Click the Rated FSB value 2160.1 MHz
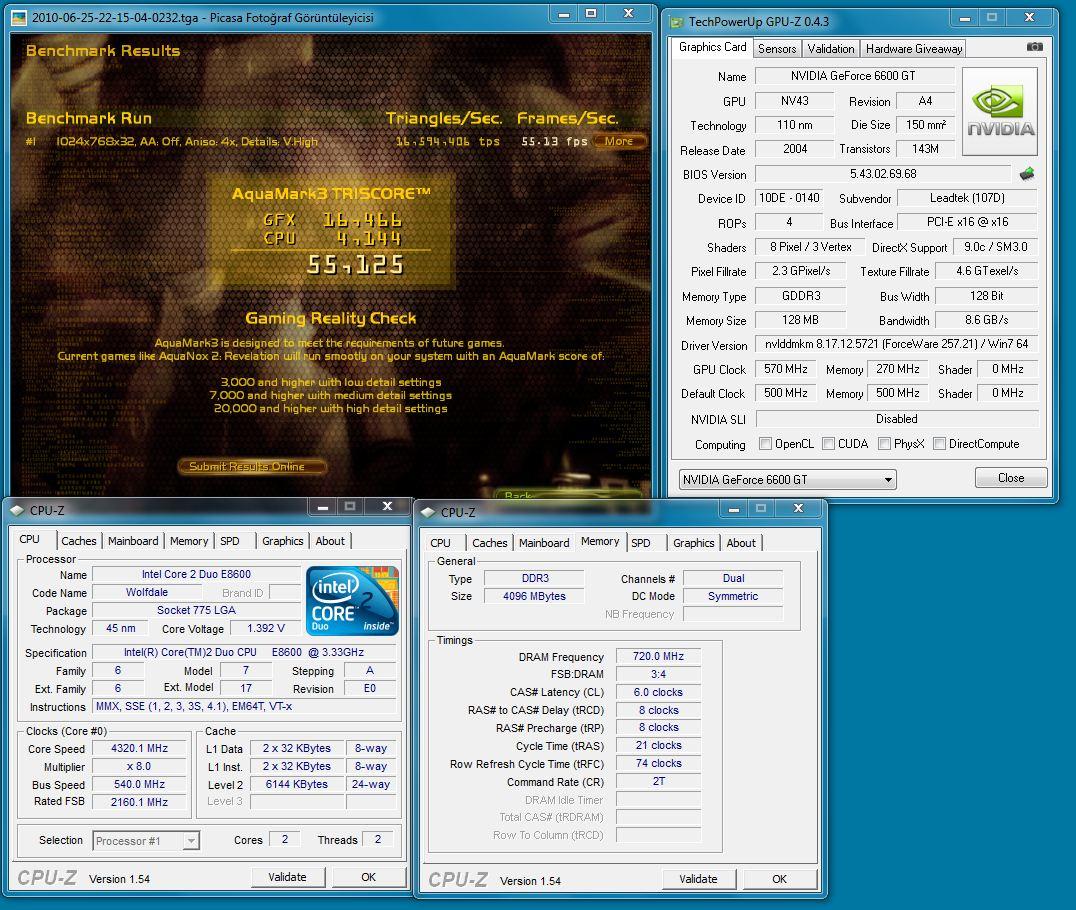The width and height of the screenshot is (1076, 910). click(x=139, y=802)
